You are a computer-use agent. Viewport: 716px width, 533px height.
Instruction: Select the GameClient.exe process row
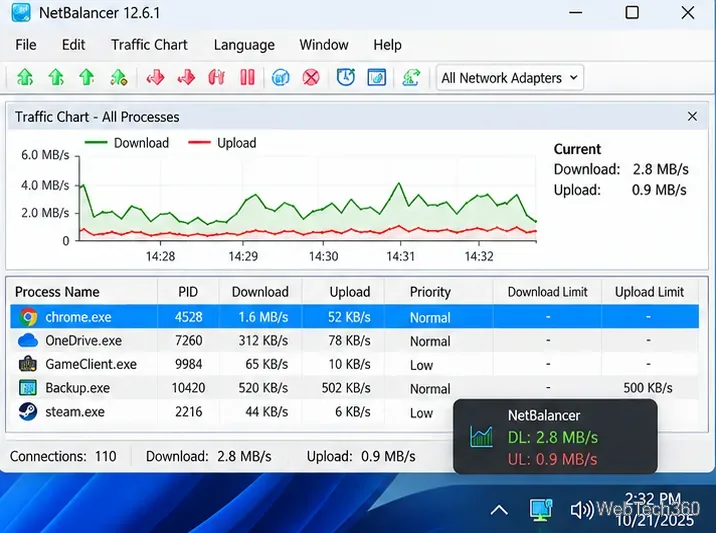[354, 364]
